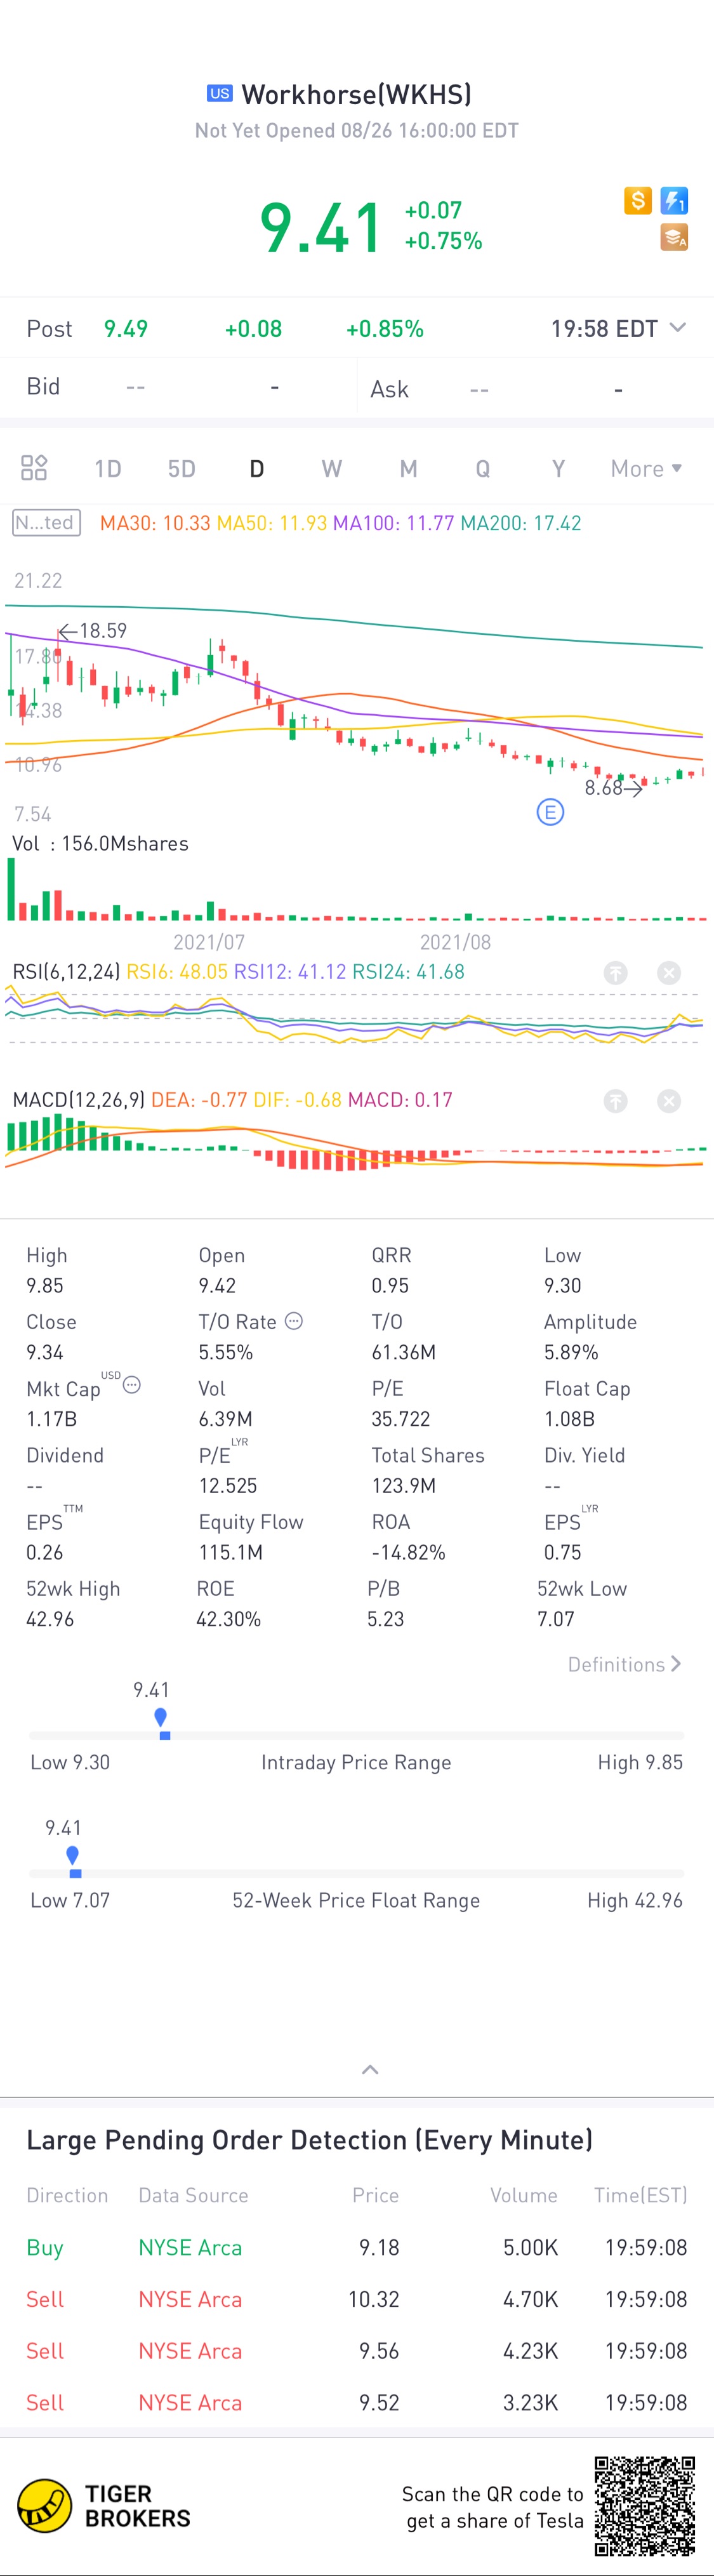Image resolution: width=714 pixels, height=2576 pixels.
Task: Tap the Amplitude value 5.89%
Action: coord(571,1352)
